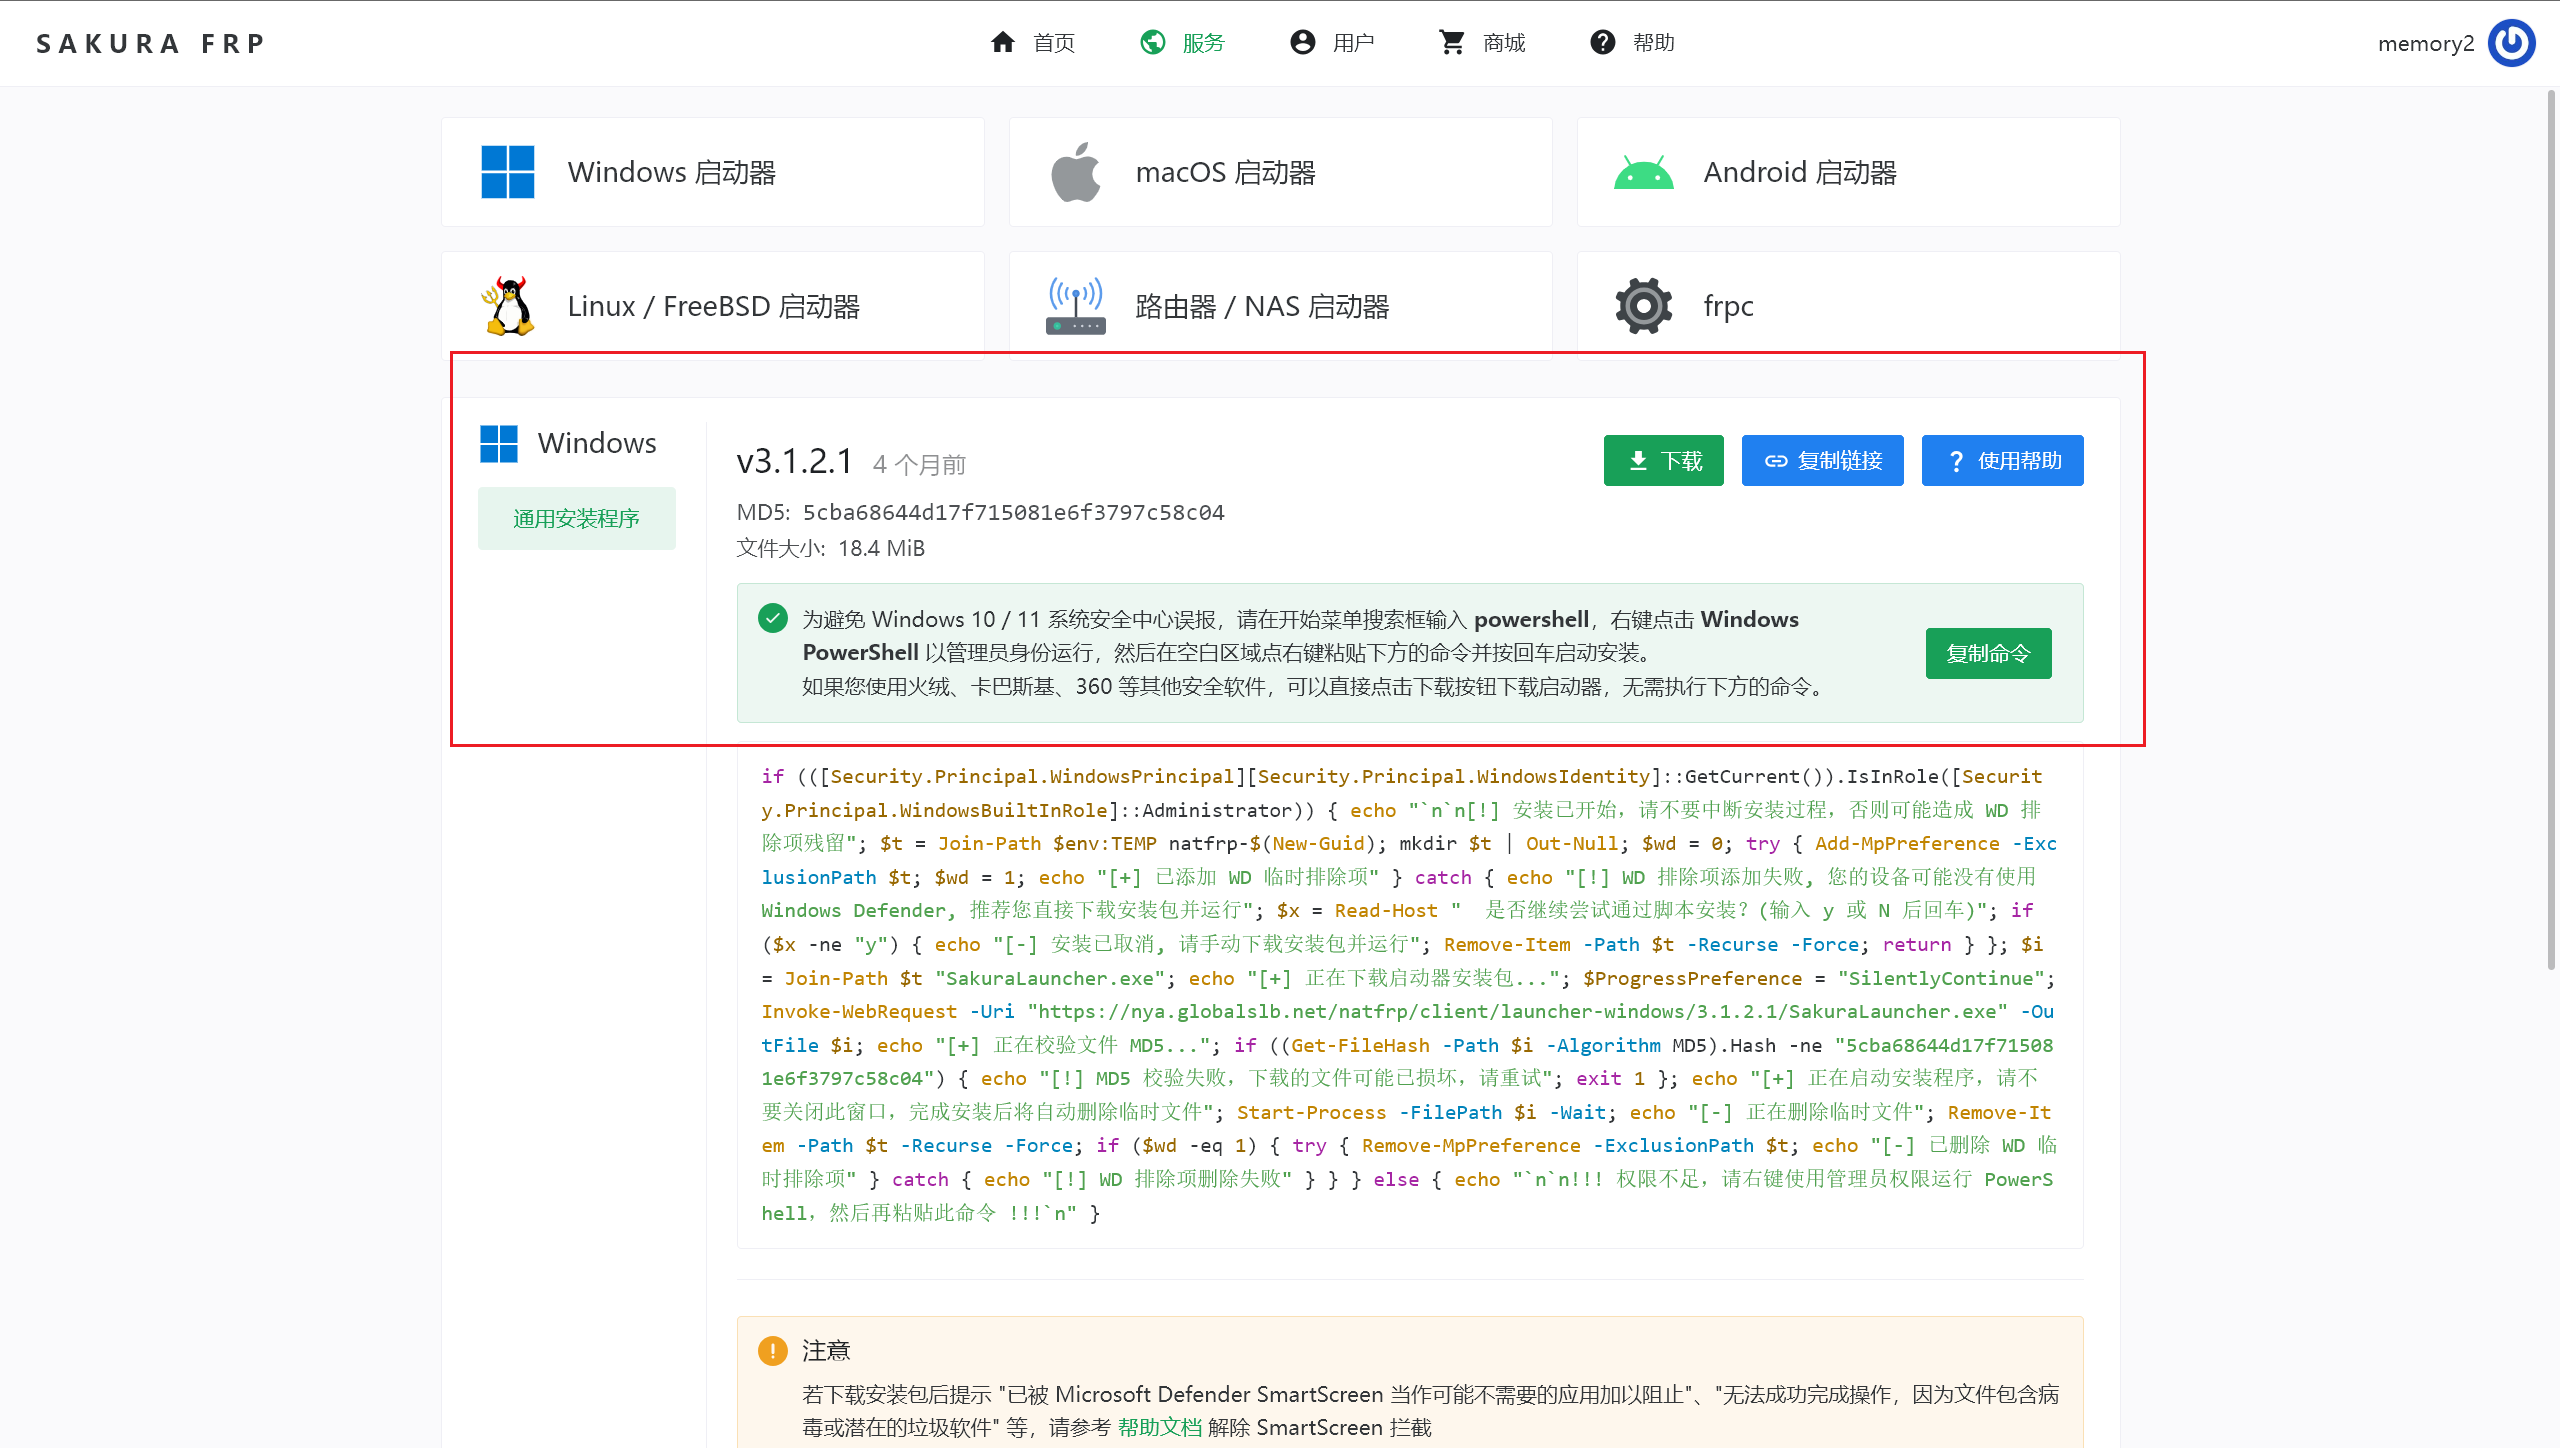Click the 文件大小 18.4 MiB text
Image resolution: width=2560 pixels, height=1448 pixels.
830,548
